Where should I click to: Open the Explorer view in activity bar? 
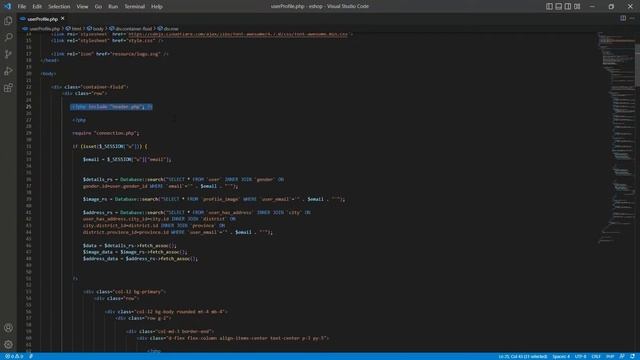tap(8, 20)
